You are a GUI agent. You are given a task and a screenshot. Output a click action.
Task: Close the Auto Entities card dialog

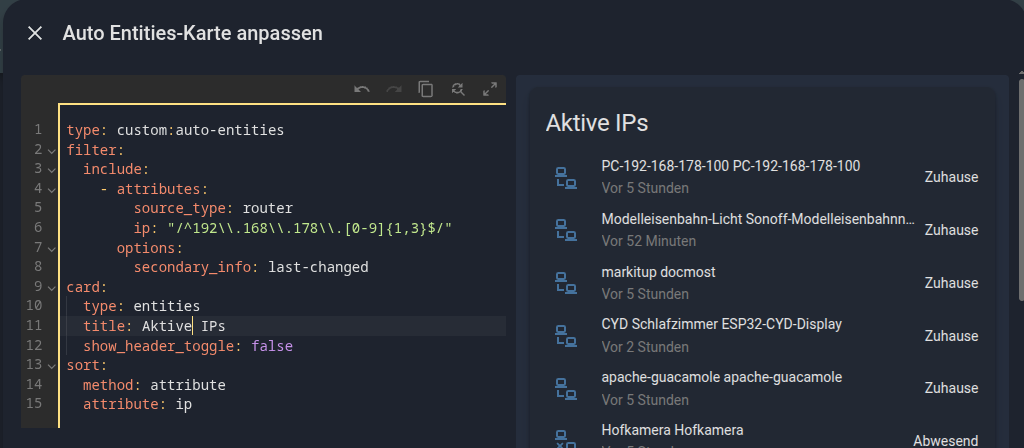[35, 33]
